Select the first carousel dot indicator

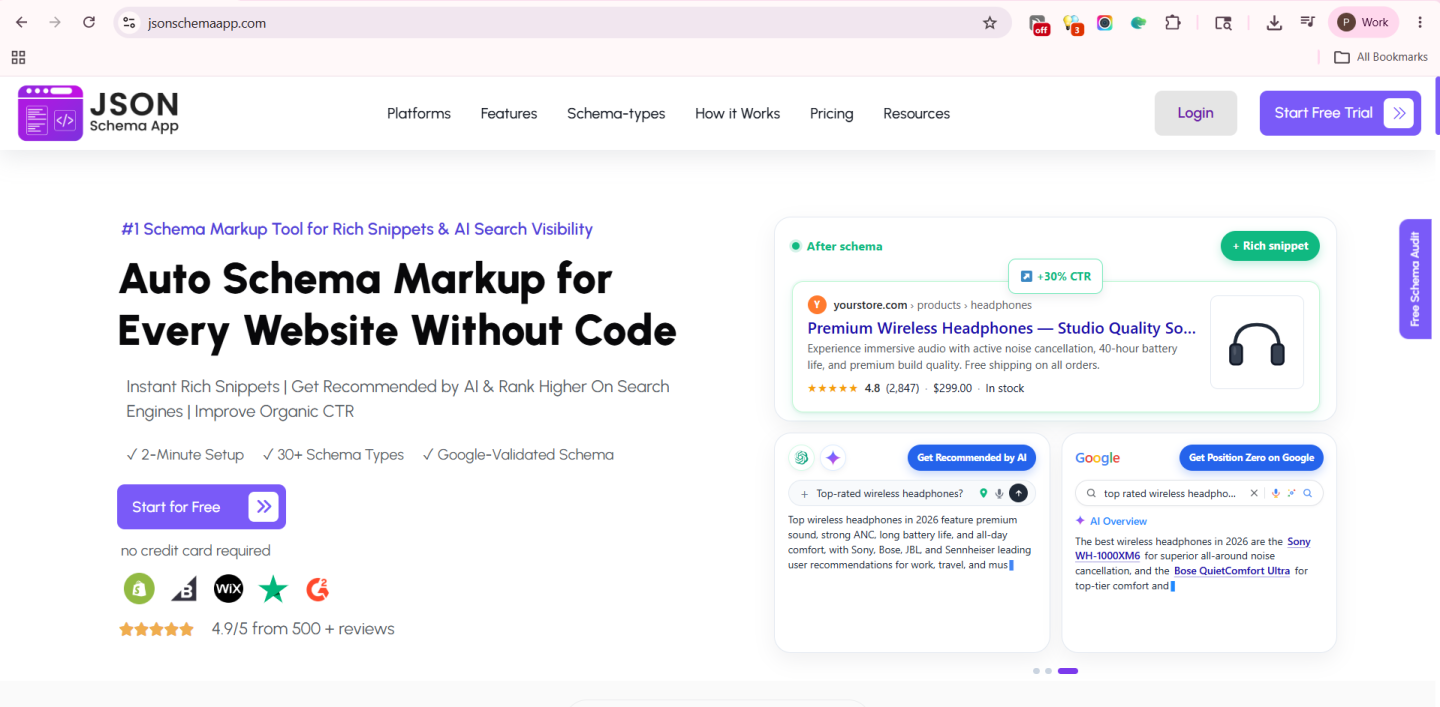coord(1036,671)
